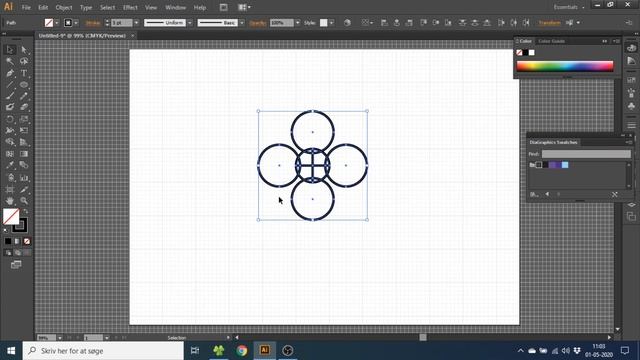
Task: Pick the white swatch in Color panel
Action: coord(531,52)
